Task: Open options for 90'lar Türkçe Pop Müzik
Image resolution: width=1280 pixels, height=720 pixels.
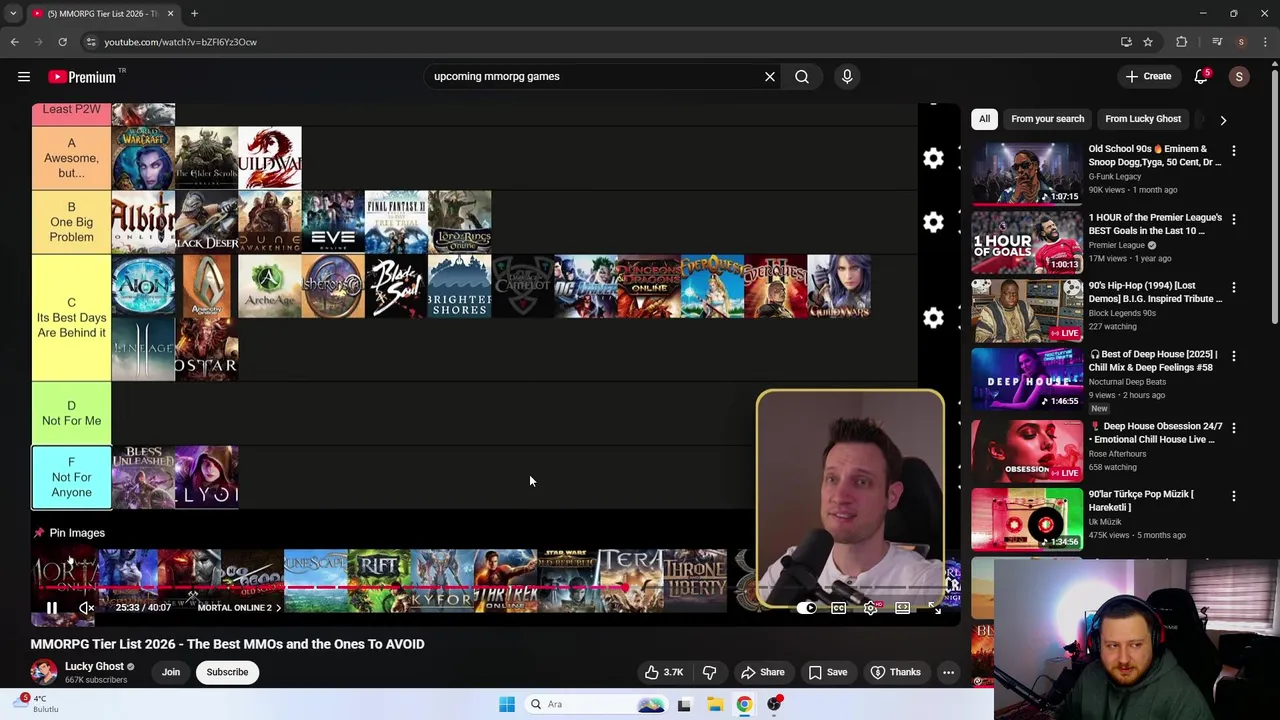Action: [1233, 496]
